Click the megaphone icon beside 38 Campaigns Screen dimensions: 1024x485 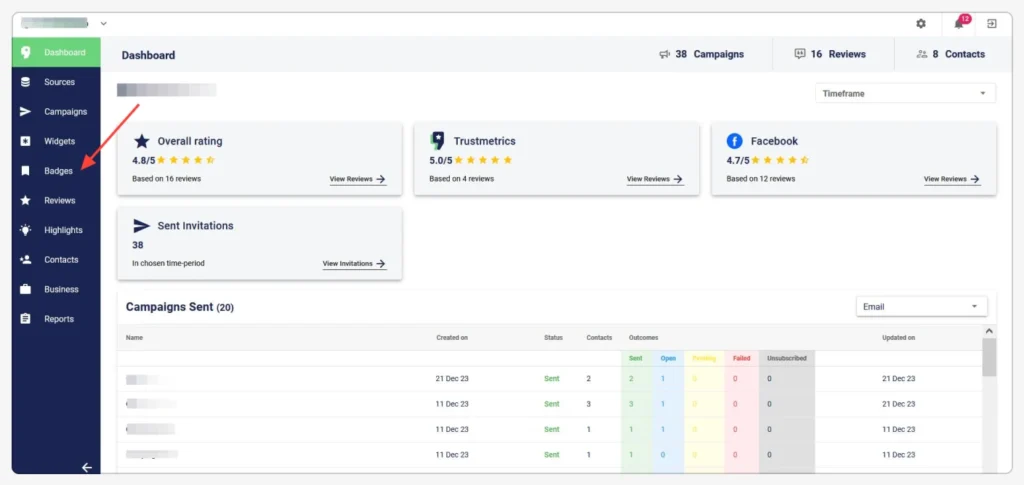(664, 54)
